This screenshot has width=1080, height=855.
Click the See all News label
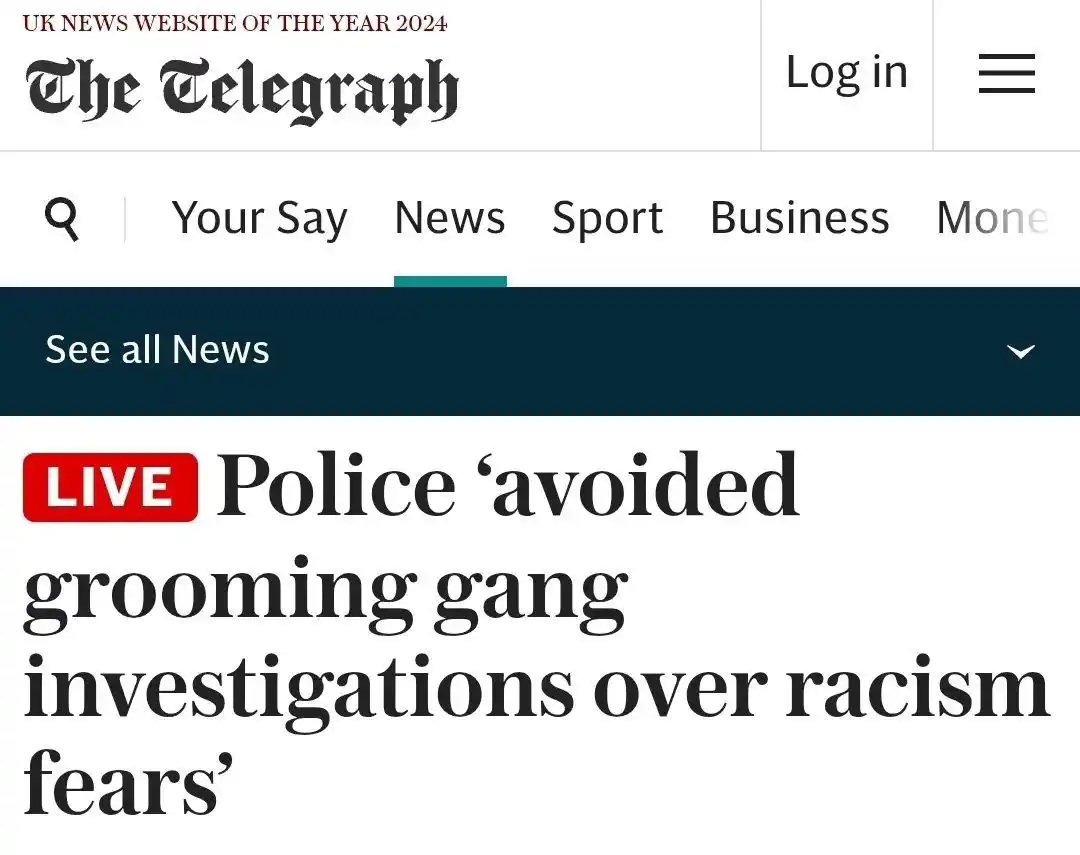(157, 349)
